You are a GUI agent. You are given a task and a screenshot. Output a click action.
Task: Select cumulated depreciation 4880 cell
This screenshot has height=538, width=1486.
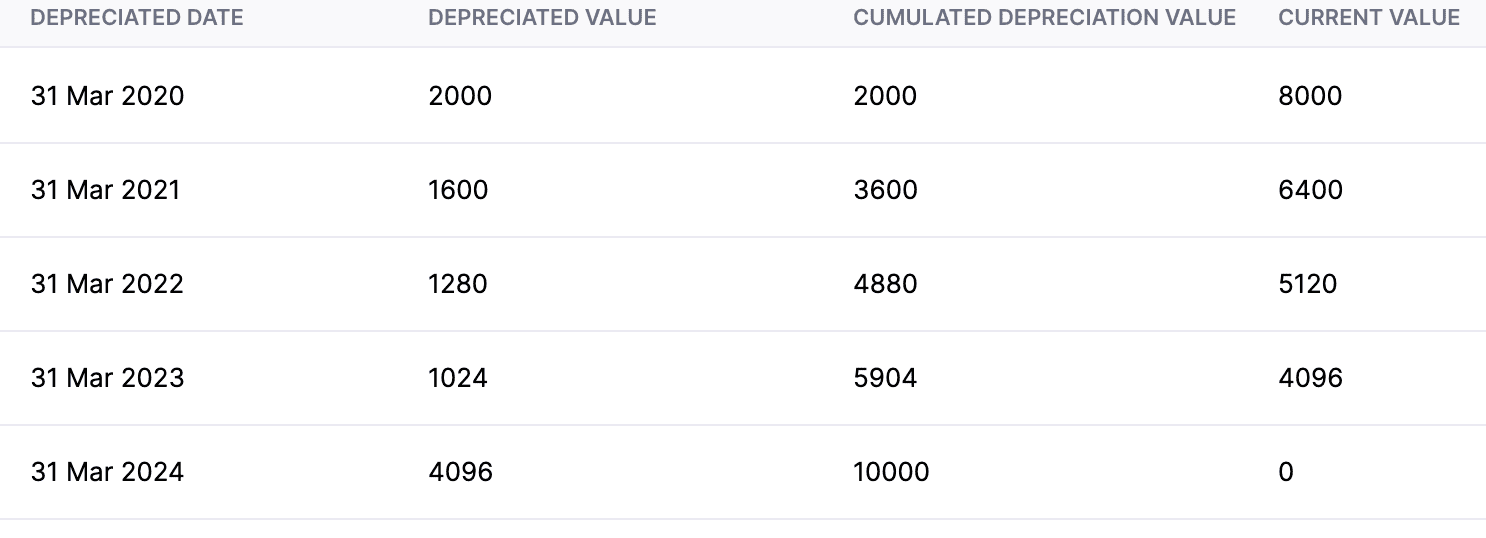[x=885, y=284]
